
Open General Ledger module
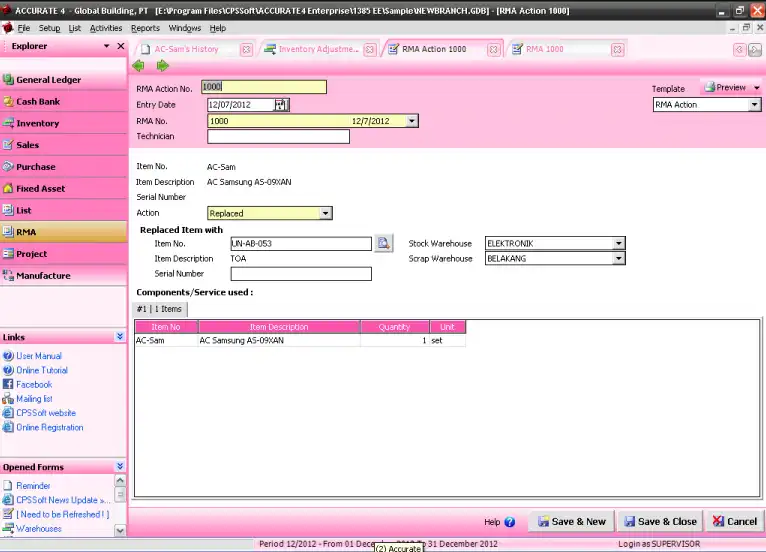tap(64, 80)
